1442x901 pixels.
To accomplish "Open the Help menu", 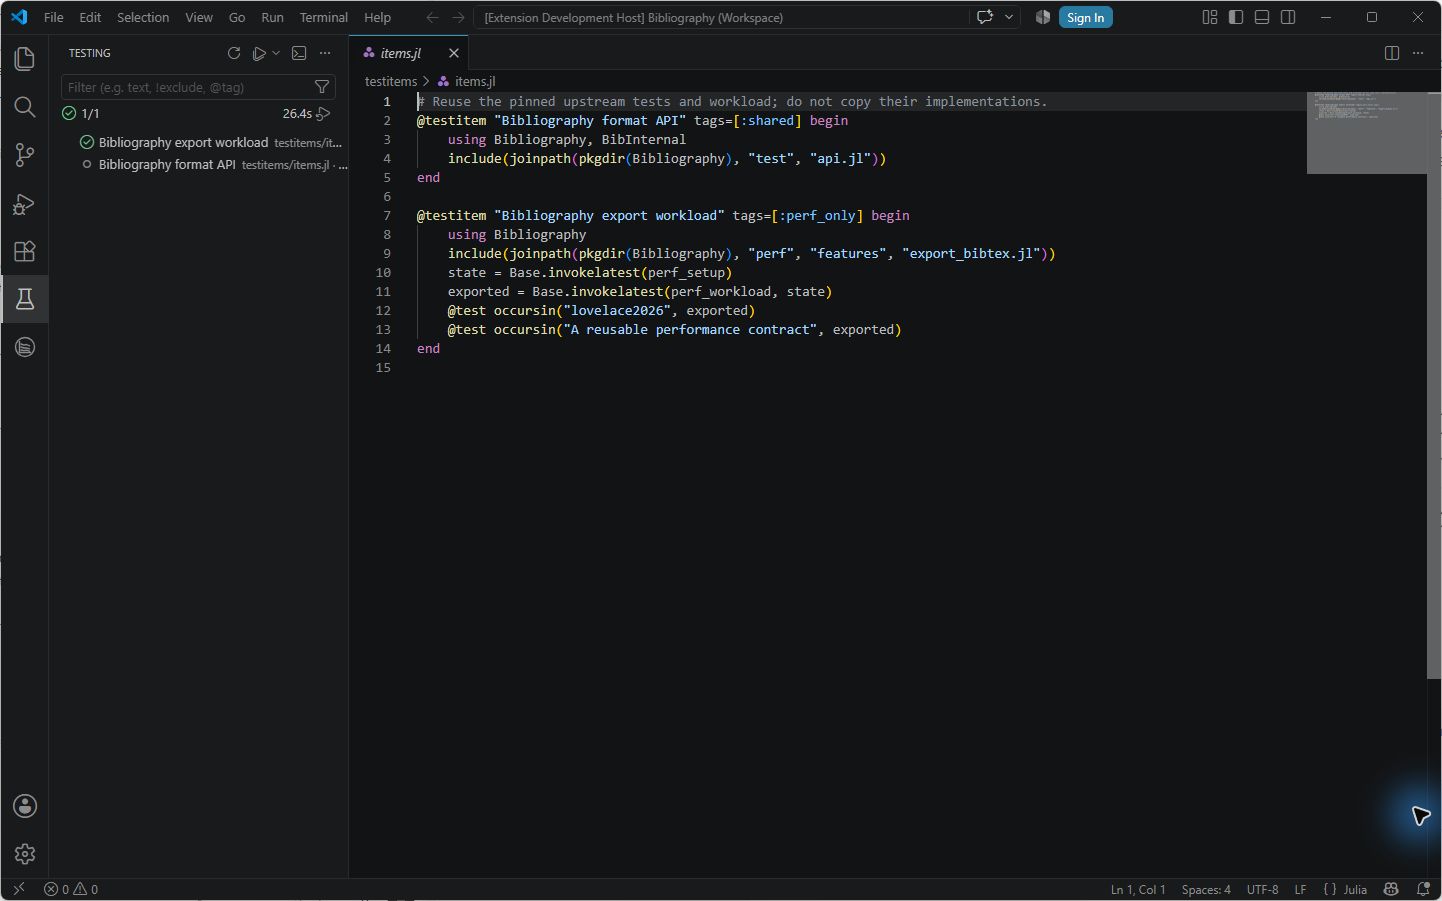I will pyautogui.click(x=377, y=17).
